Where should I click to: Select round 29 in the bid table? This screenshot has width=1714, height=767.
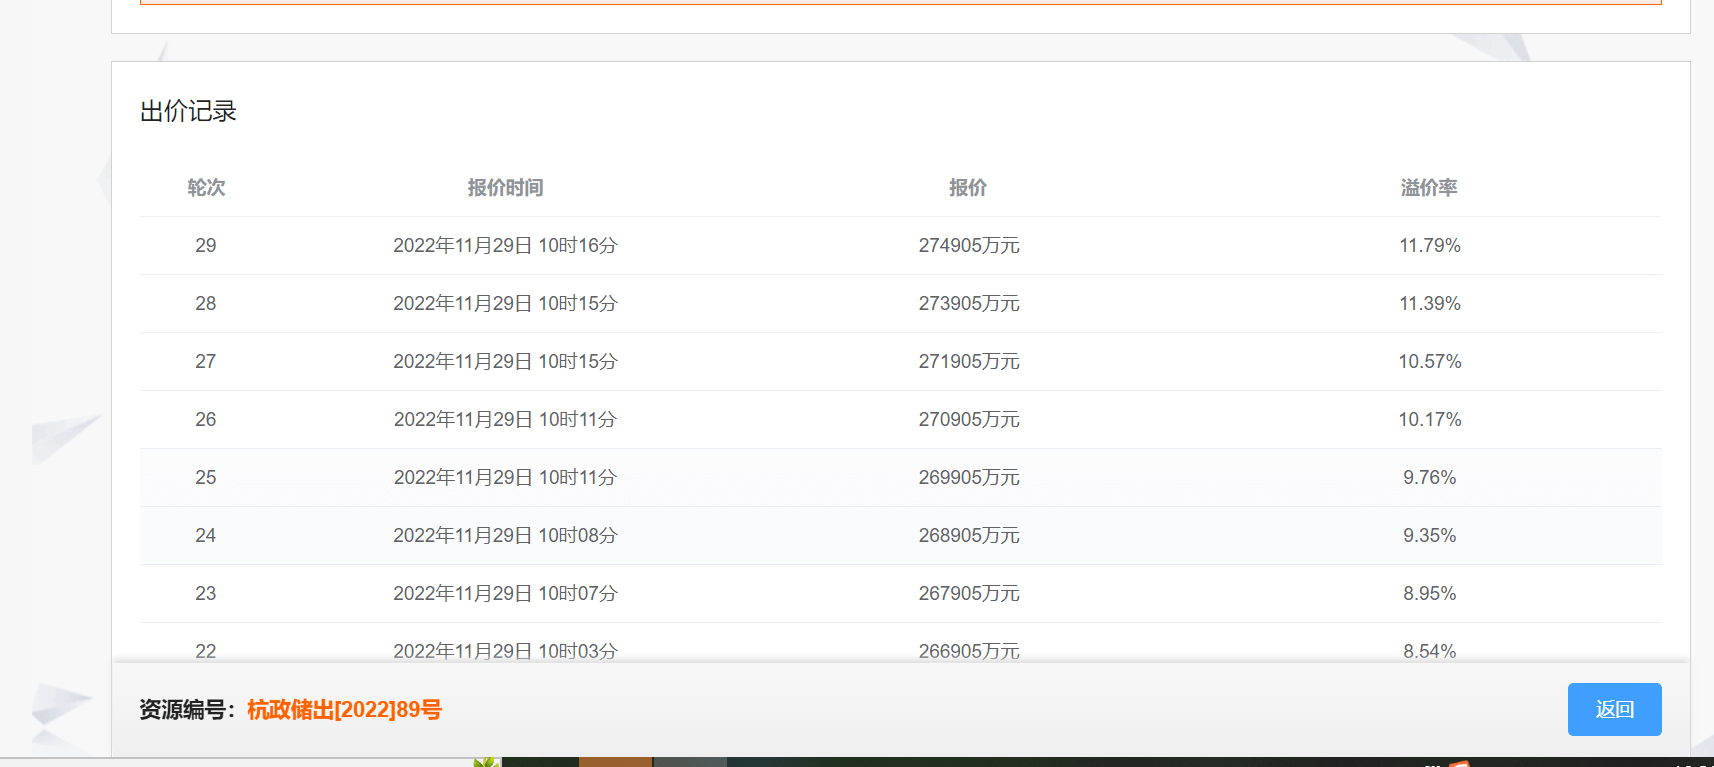(206, 246)
